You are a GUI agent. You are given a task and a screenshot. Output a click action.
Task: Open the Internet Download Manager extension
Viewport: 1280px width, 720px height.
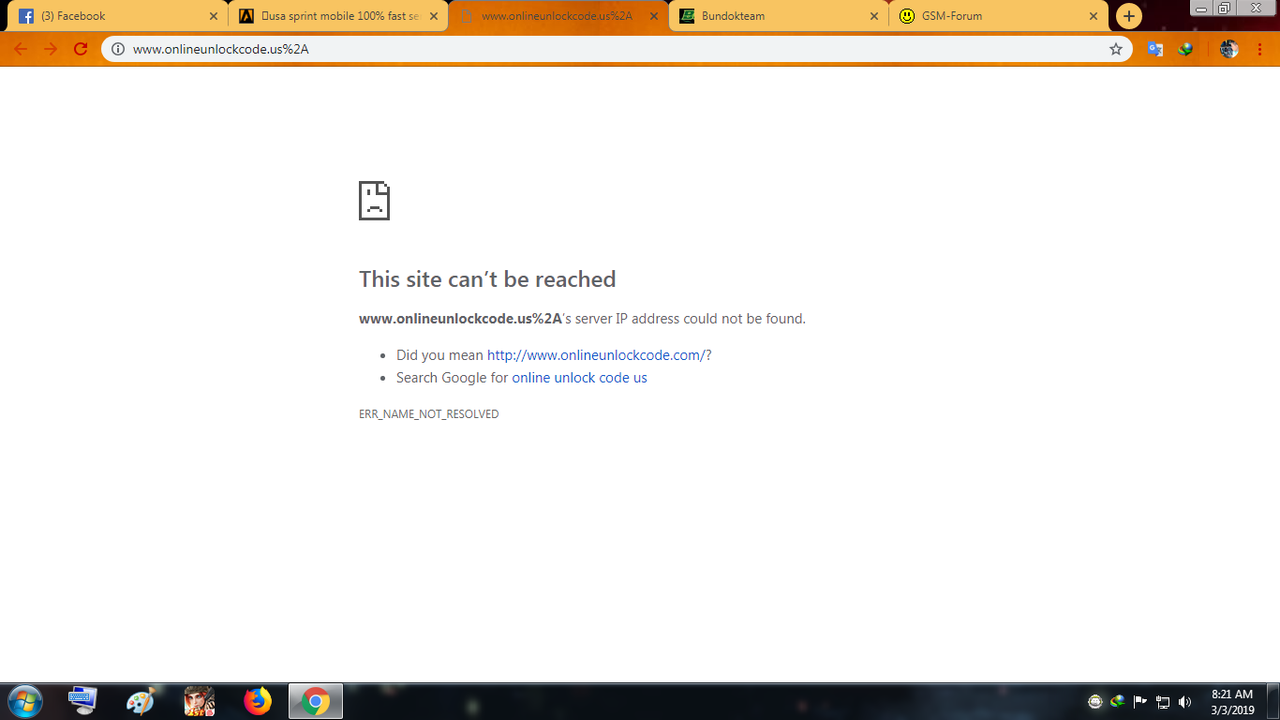pos(1186,49)
